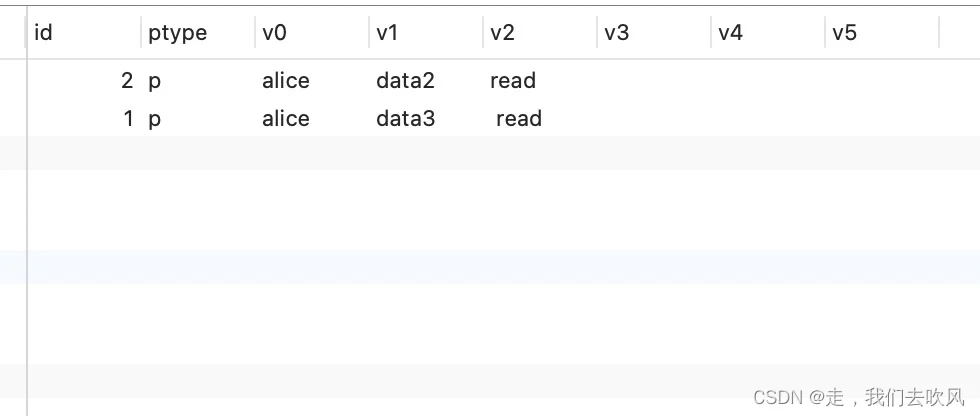Viewport: 980px width, 416px height.
Task: Select the empty v3 cell in the data2 row
Action: pyautogui.click(x=654, y=81)
